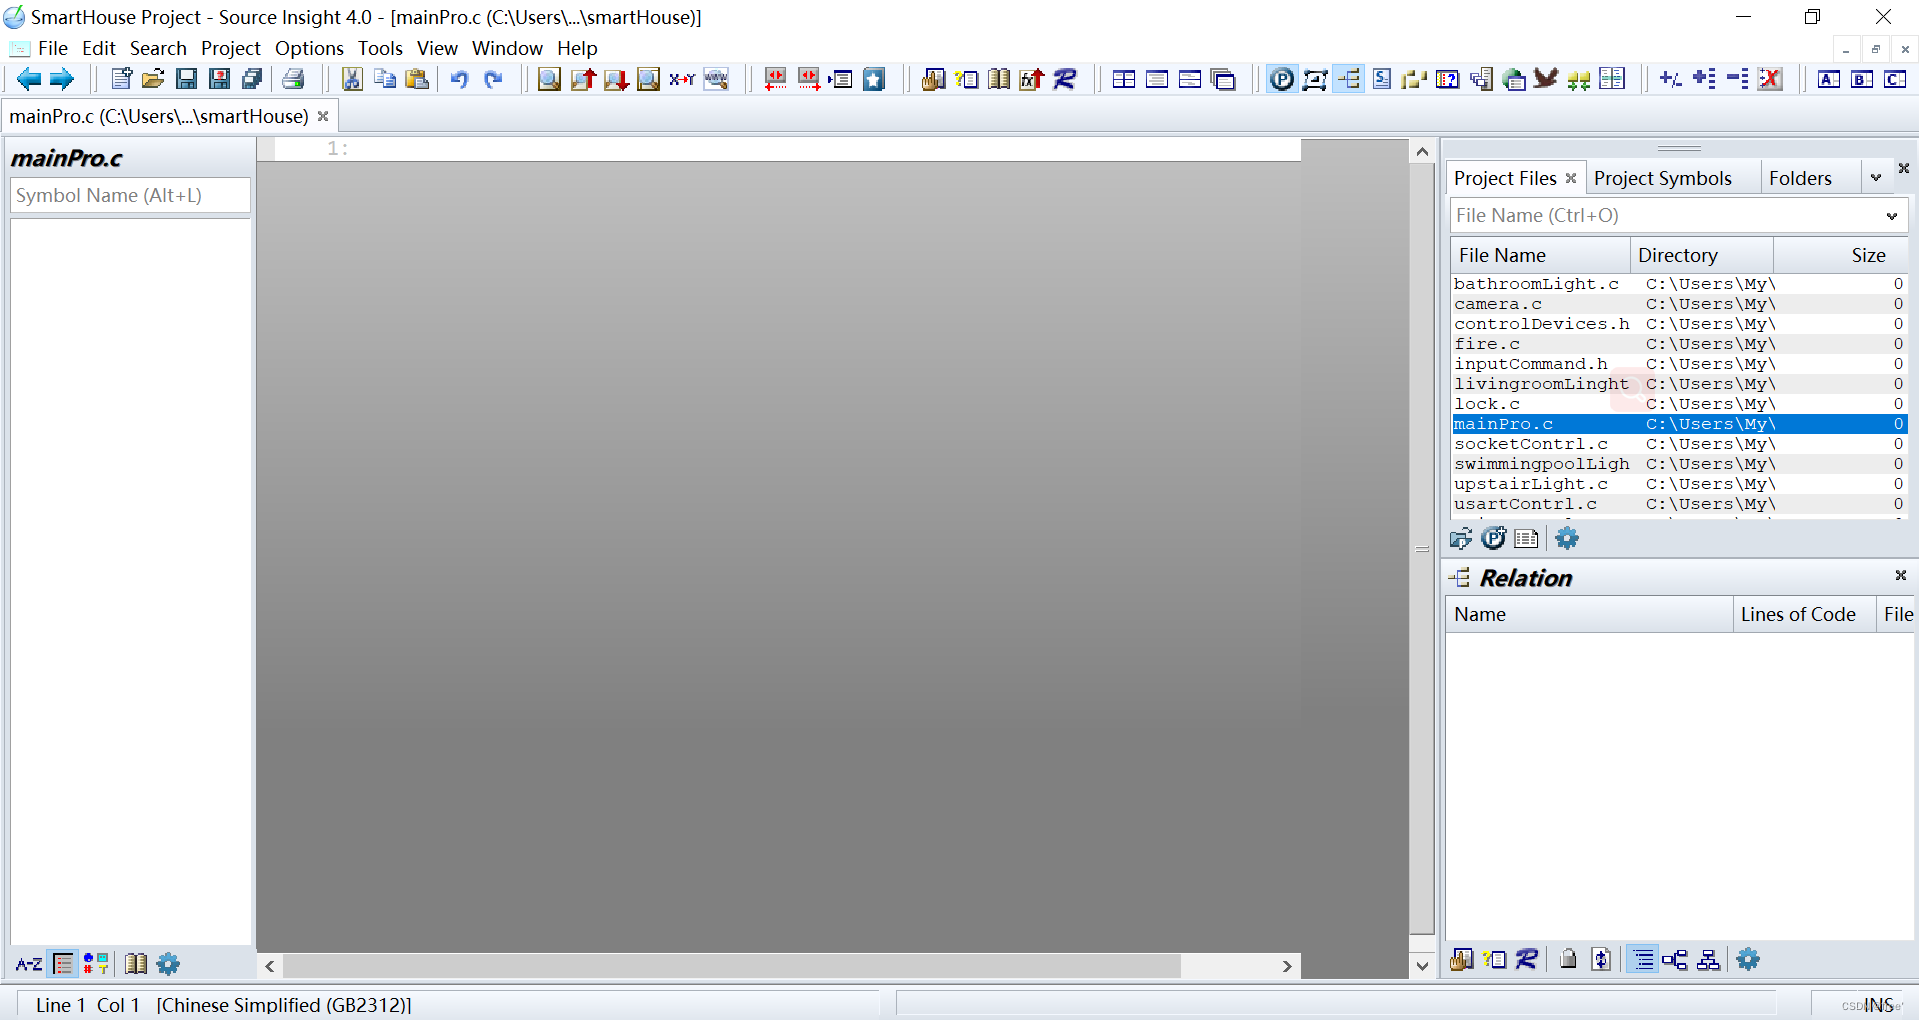Click the editor scroll down arrow
Image resolution: width=1919 pixels, height=1020 pixels.
point(1422,966)
